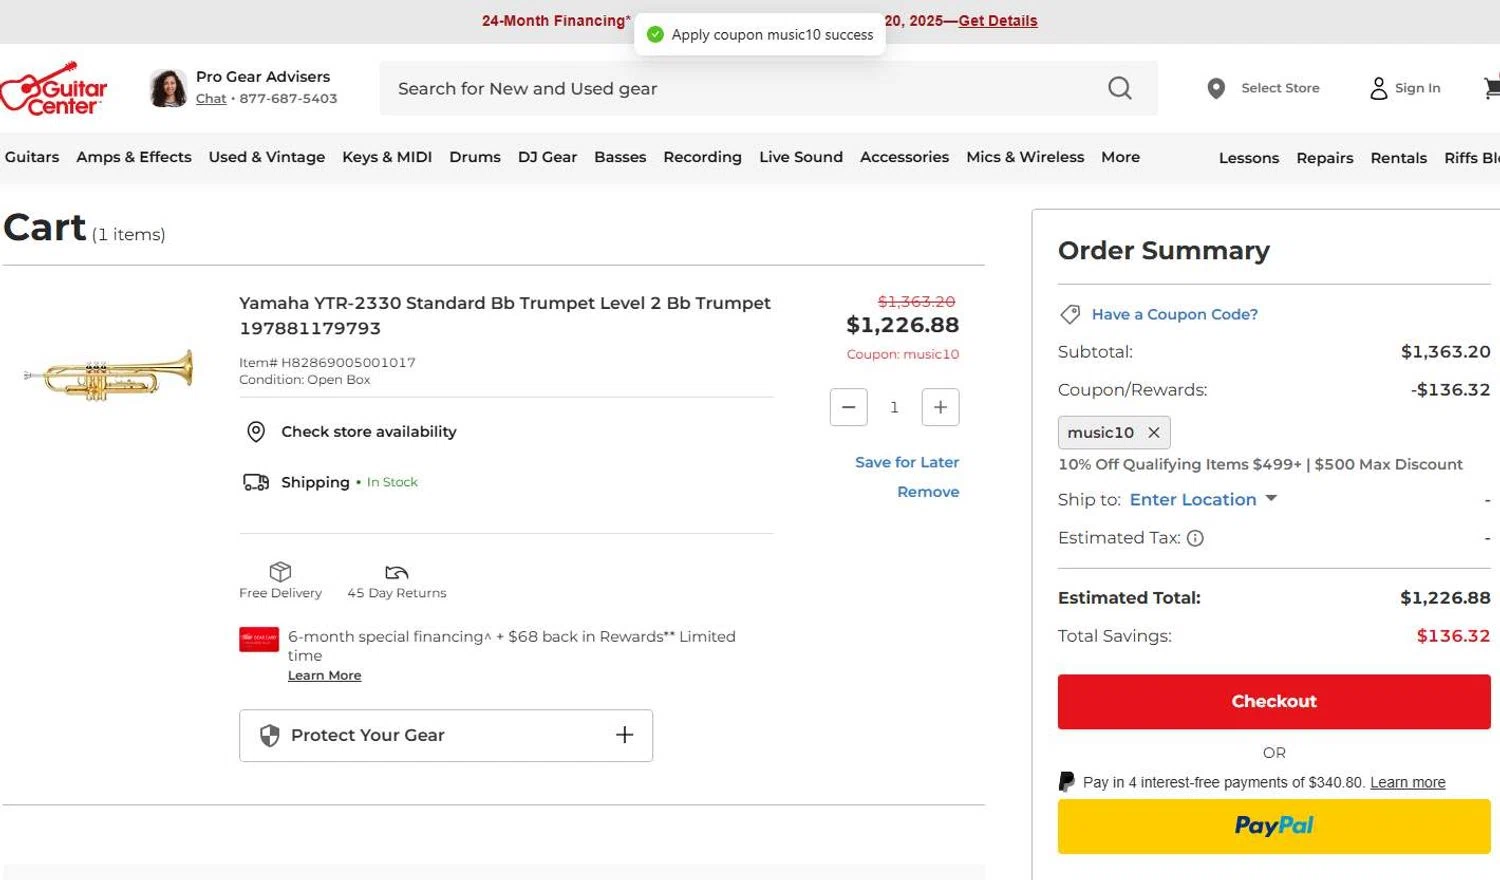This screenshot has height=880, width=1500.
Task: Open the Drums menu
Action: pos(475,157)
